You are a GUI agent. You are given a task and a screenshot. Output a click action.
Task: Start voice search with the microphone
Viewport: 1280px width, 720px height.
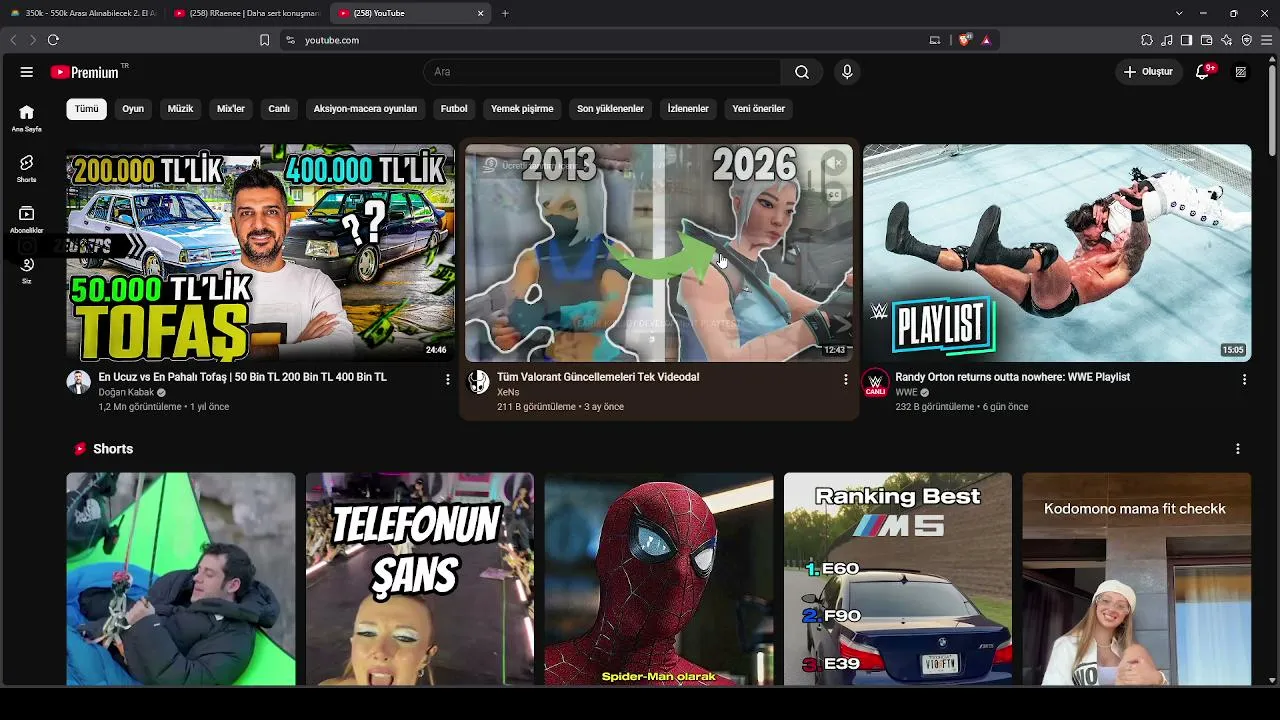(x=847, y=72)
